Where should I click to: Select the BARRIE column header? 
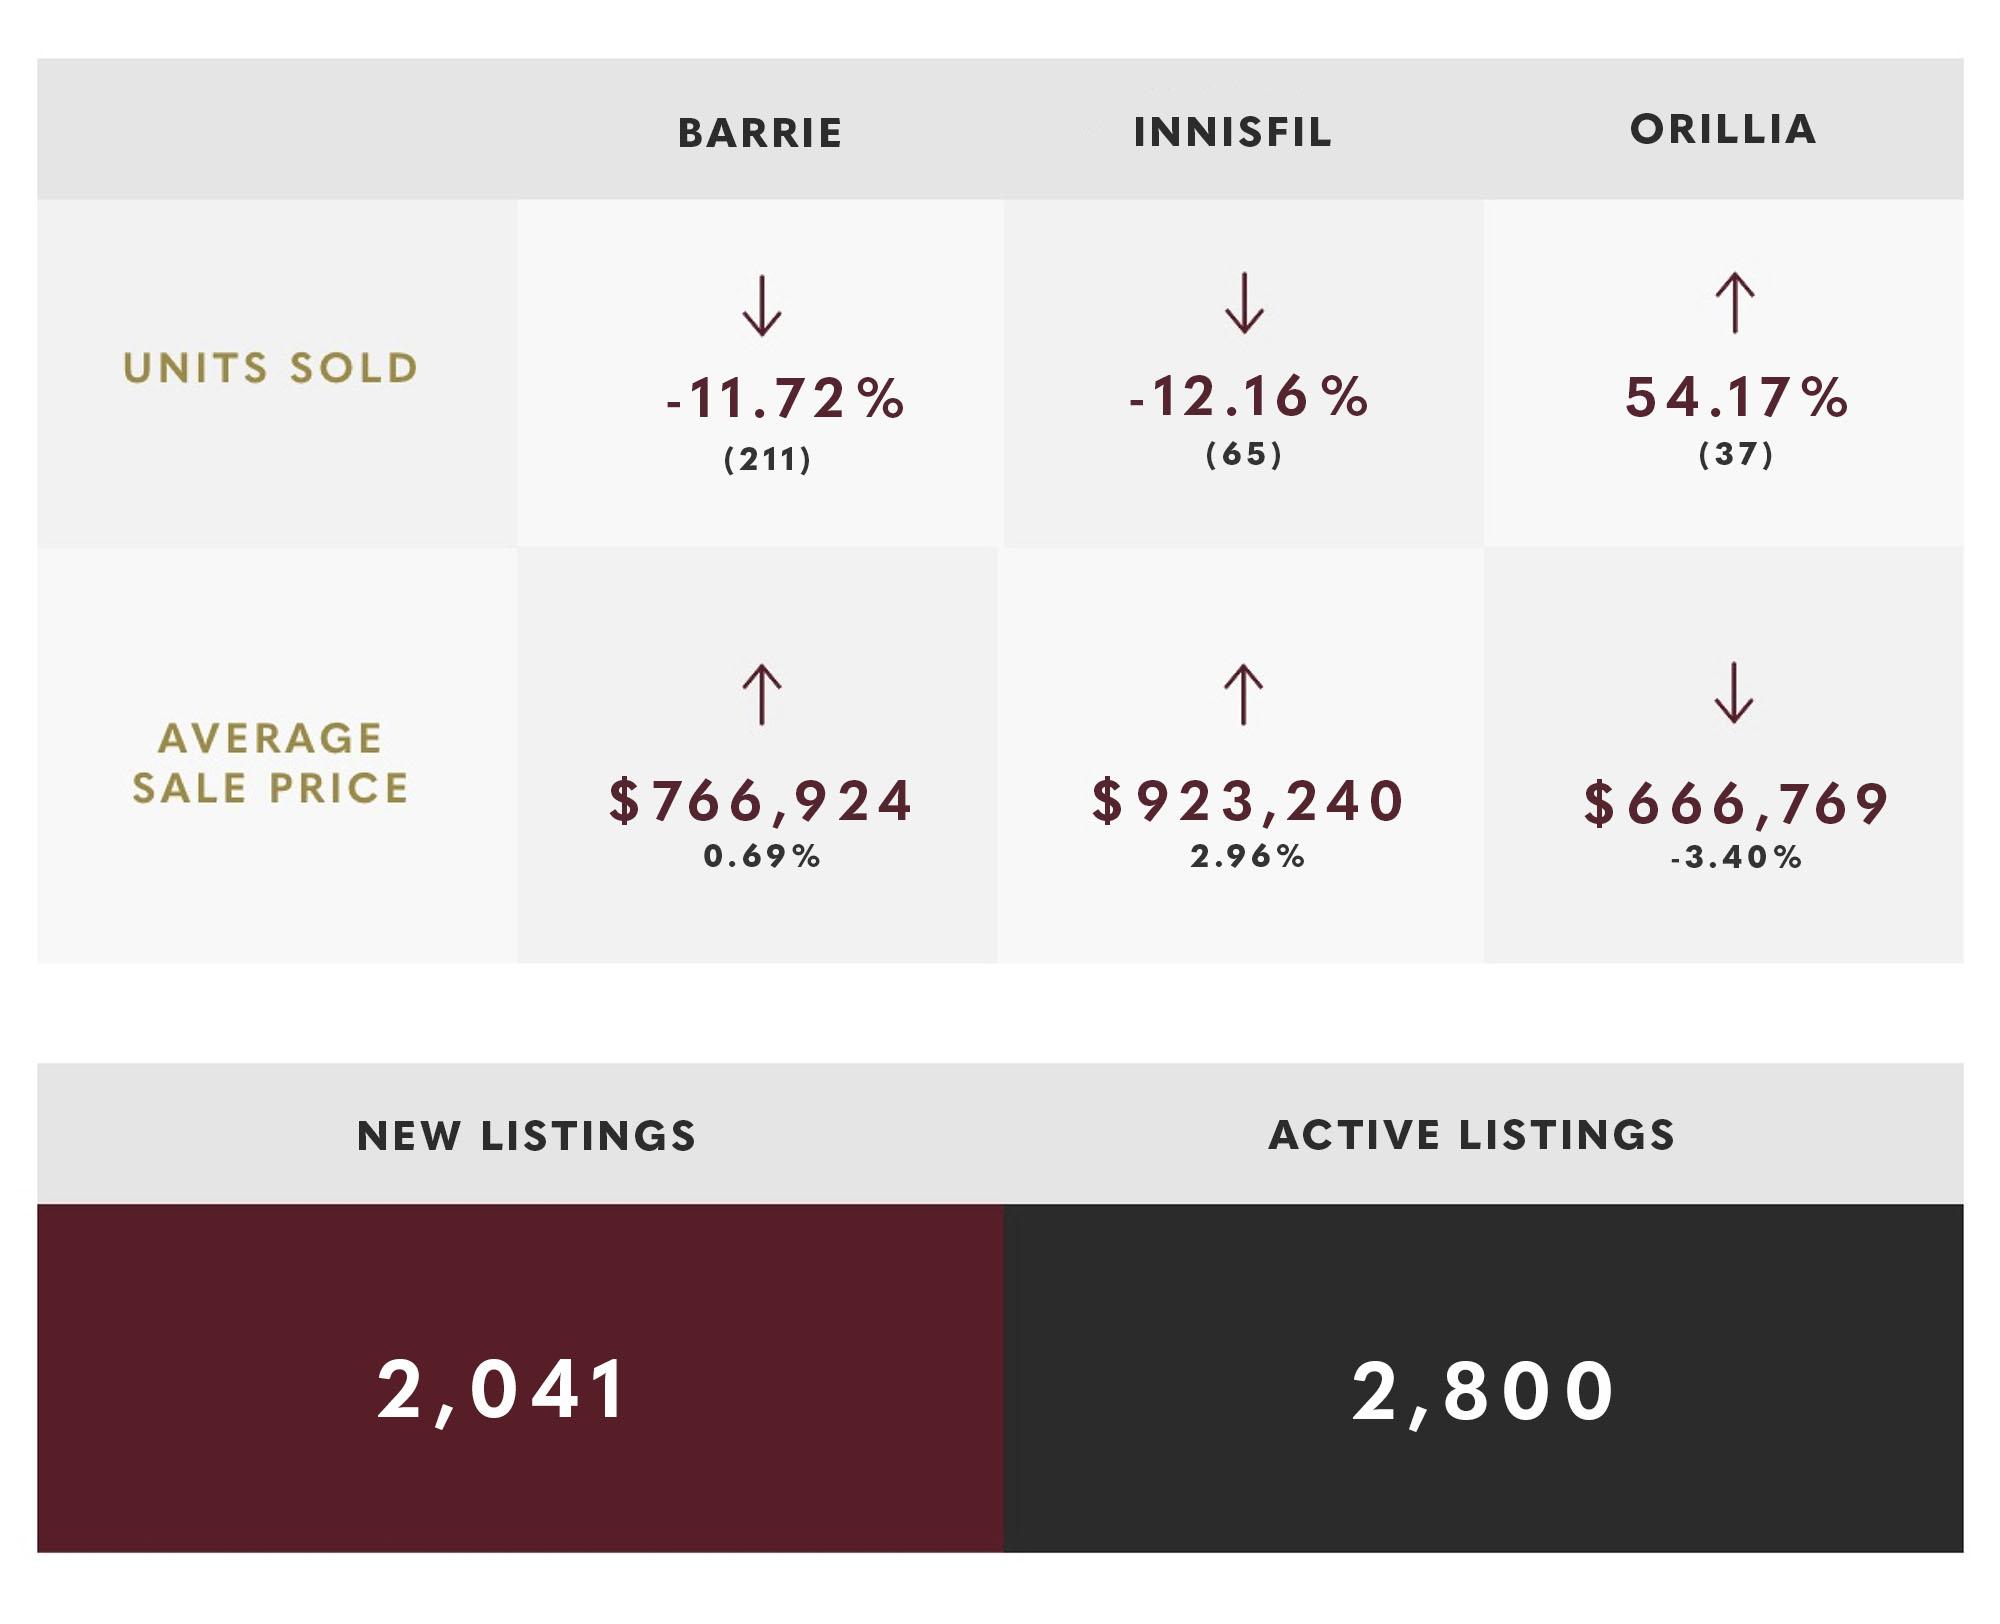(760, 133)
